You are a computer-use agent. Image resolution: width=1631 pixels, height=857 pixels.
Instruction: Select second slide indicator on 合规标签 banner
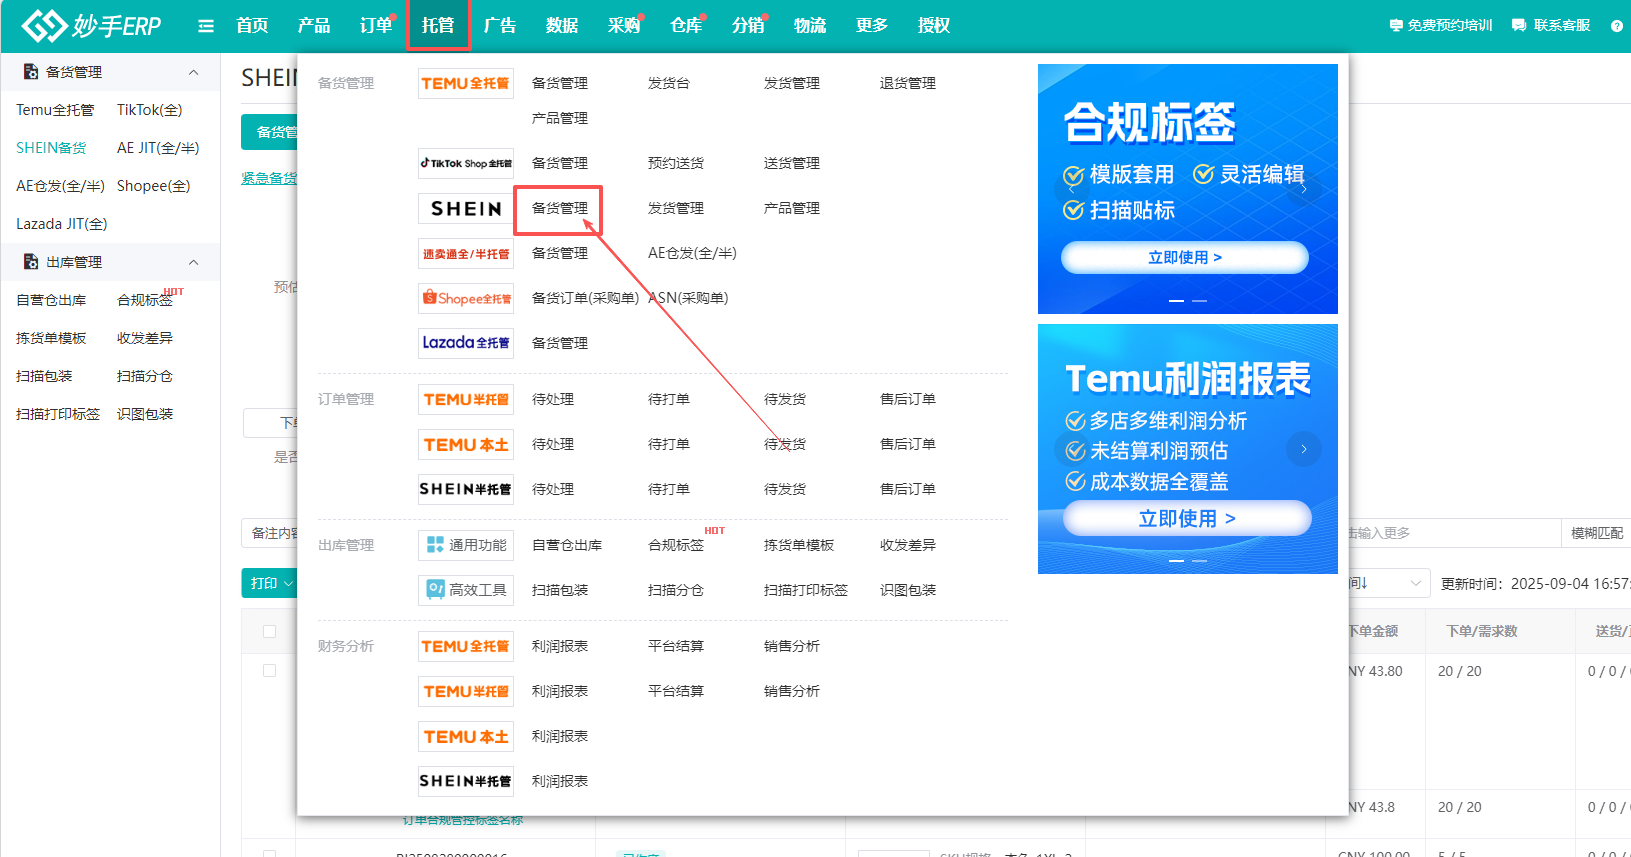pos(1199,300)
